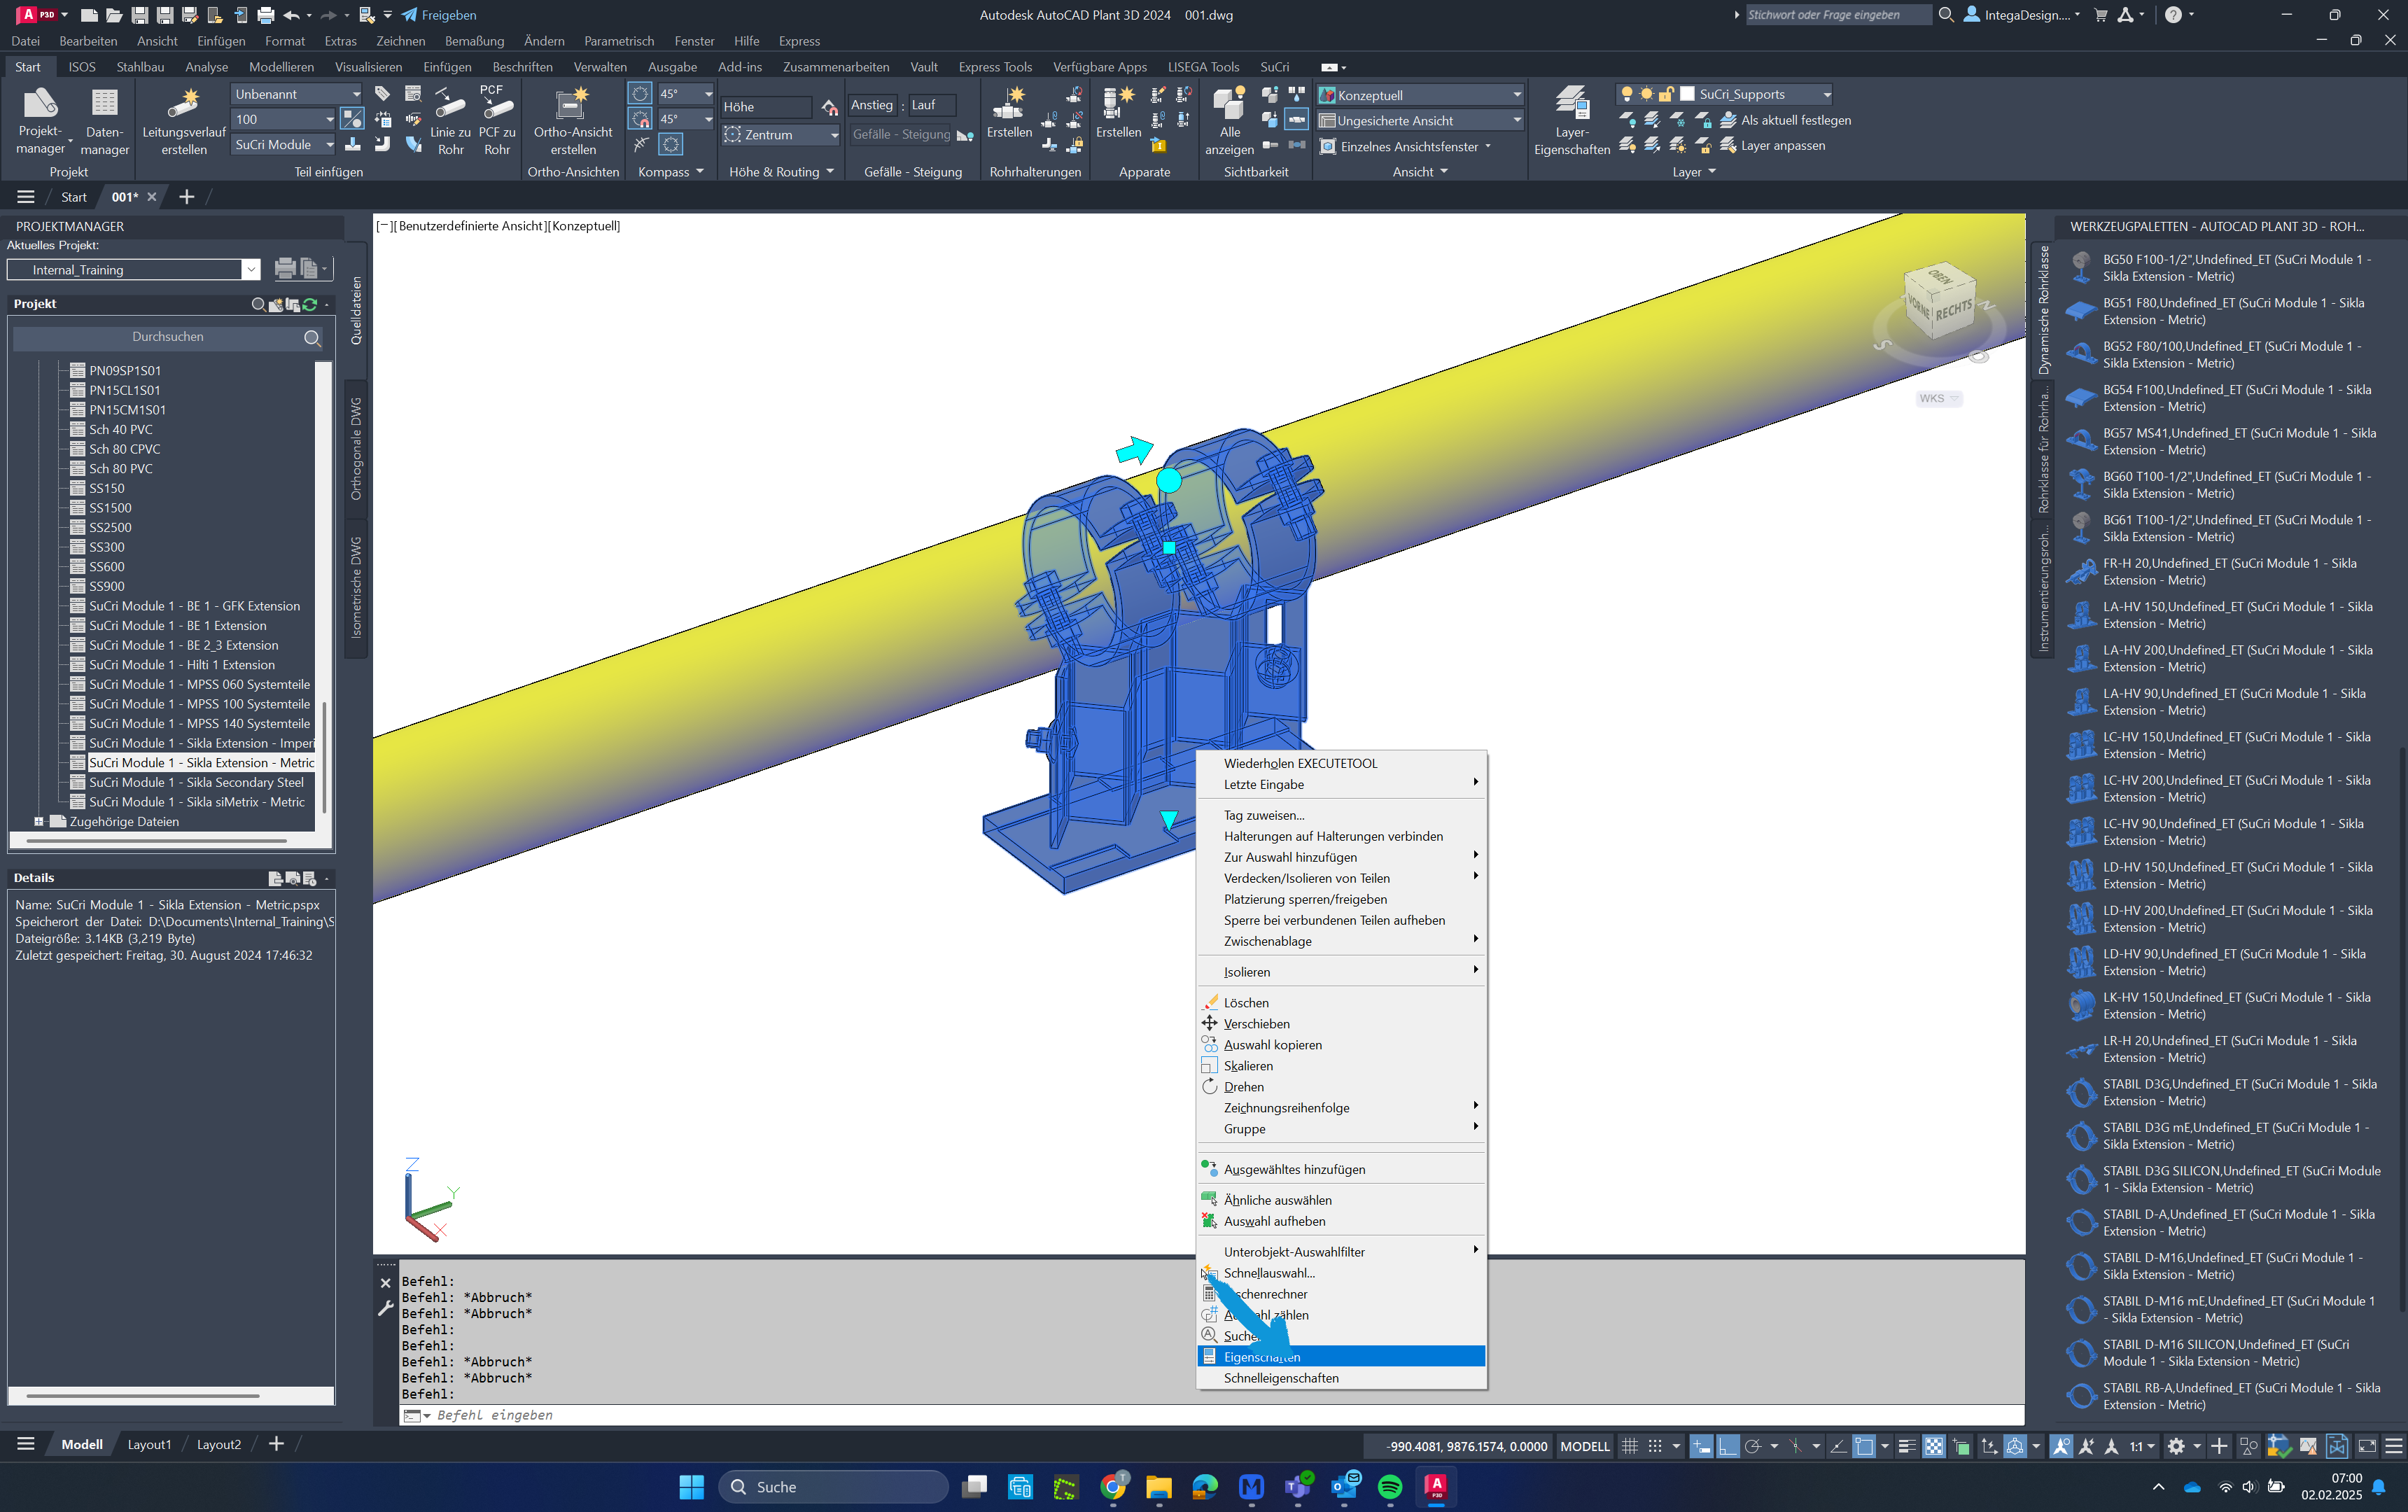Click the Als aktuell festlegen layer tool
This screenshot has width=2408, height=1512.
(1785, 120)
